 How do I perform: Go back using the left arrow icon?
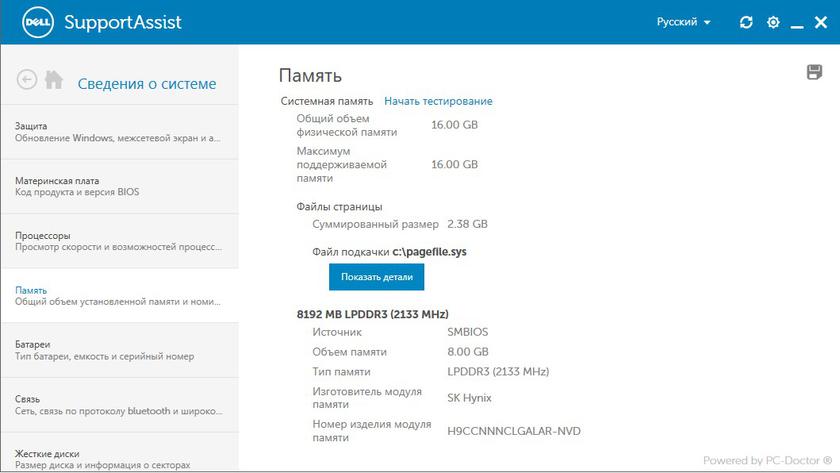point(27,80)
